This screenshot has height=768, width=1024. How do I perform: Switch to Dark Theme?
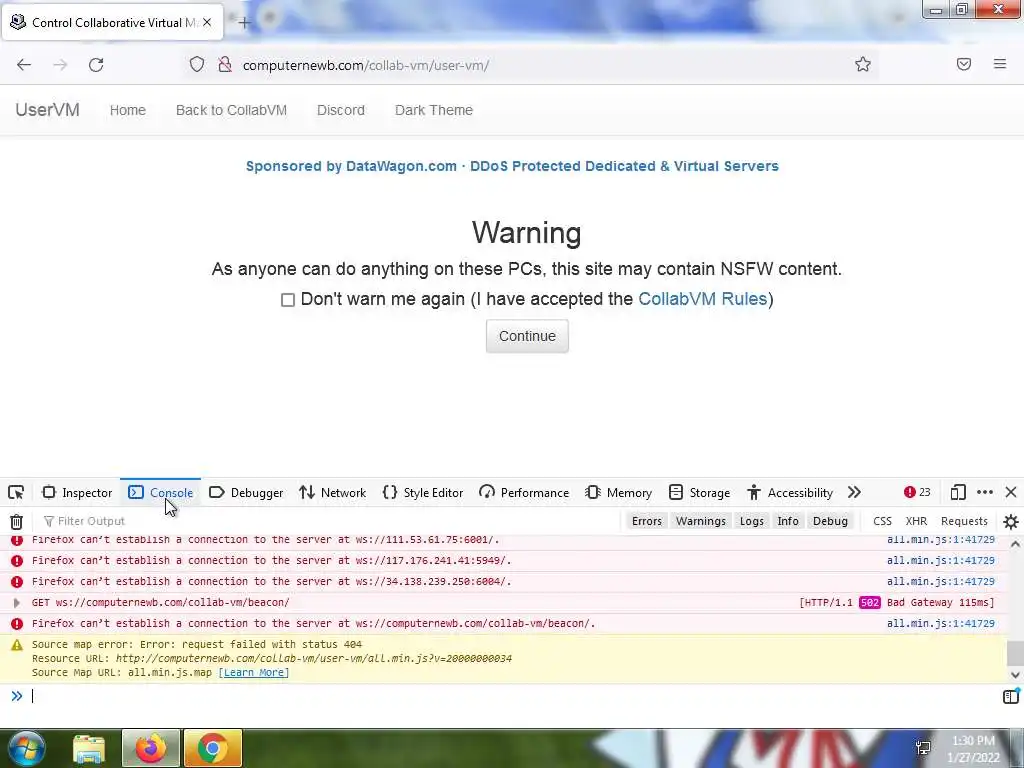[434, 110]
